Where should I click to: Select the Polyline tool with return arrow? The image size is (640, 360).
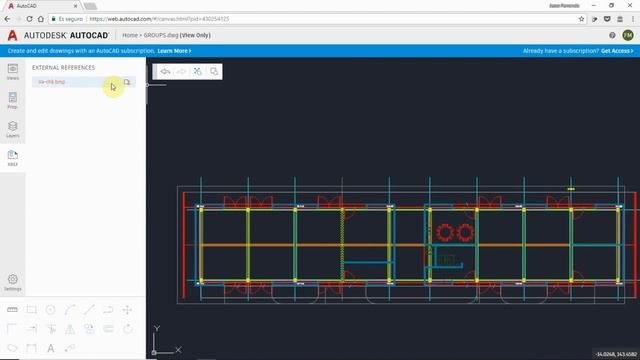click(108, 310)
